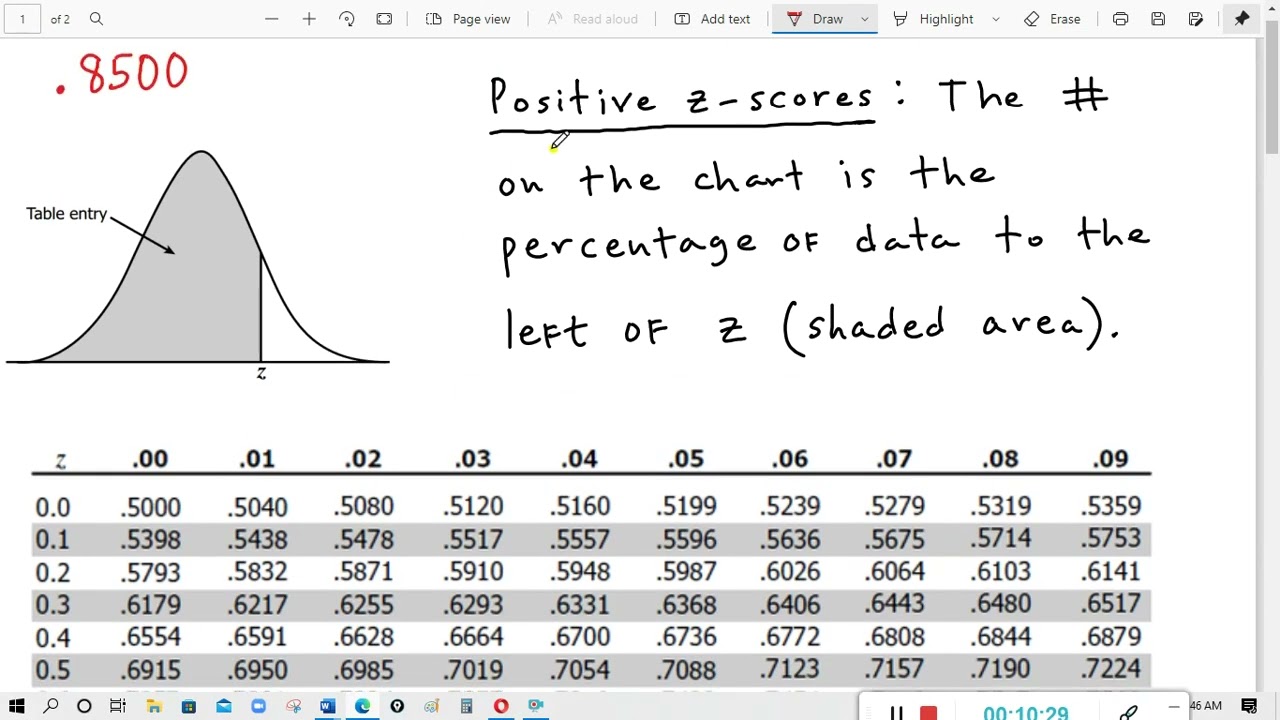This screenshot has width=1280, height=720.
Task: Open the Windows Start menu
Action: point(17,707)
